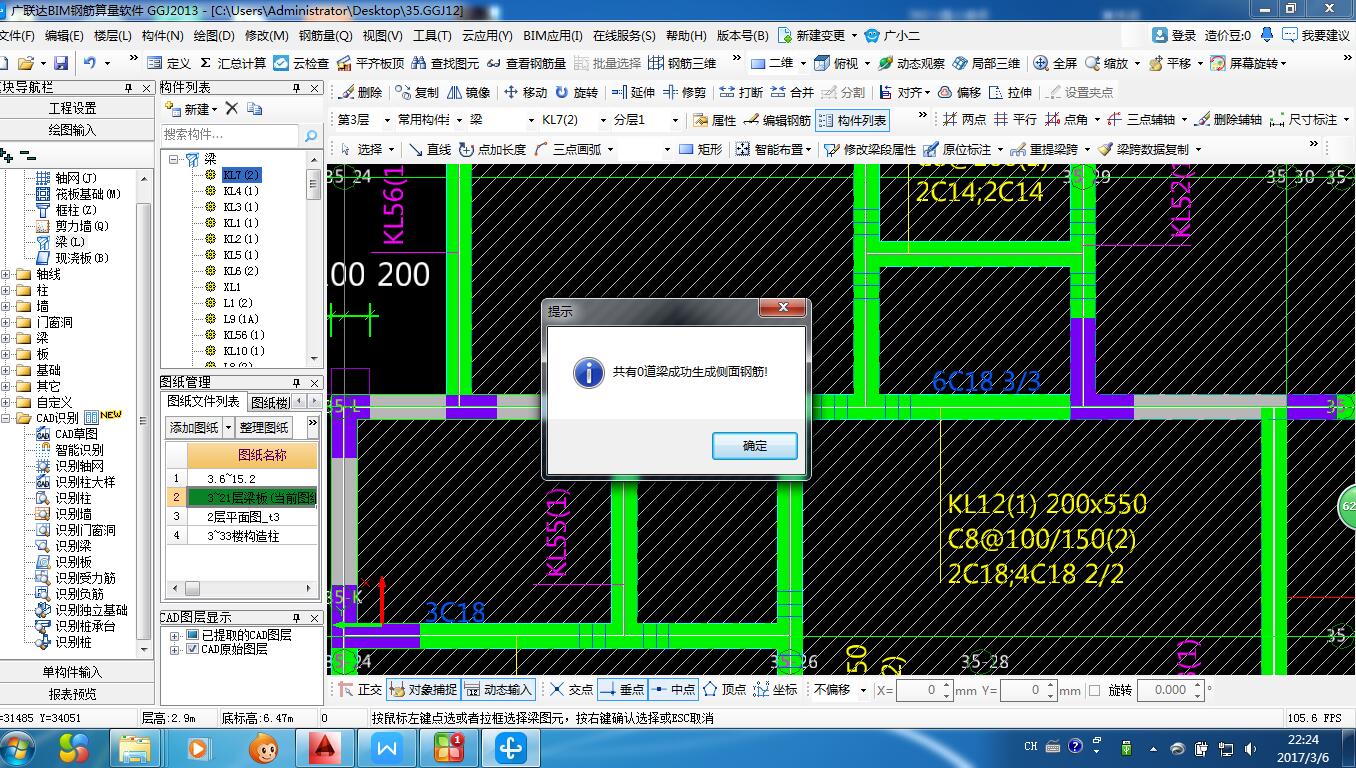1356x768 pixels.
Task: Open the 钢筋量(Q) menu
Action: [x=325, y=35]
